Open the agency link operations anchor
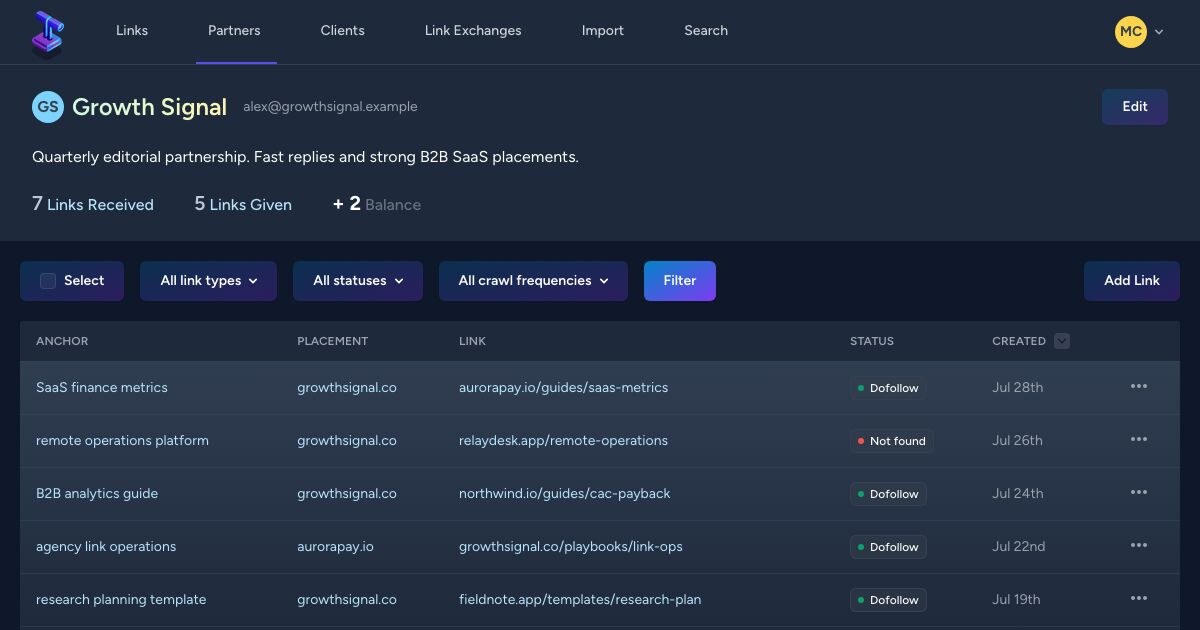The height and width of the screenshot is (630, 1200). click(x=106, y=546)
